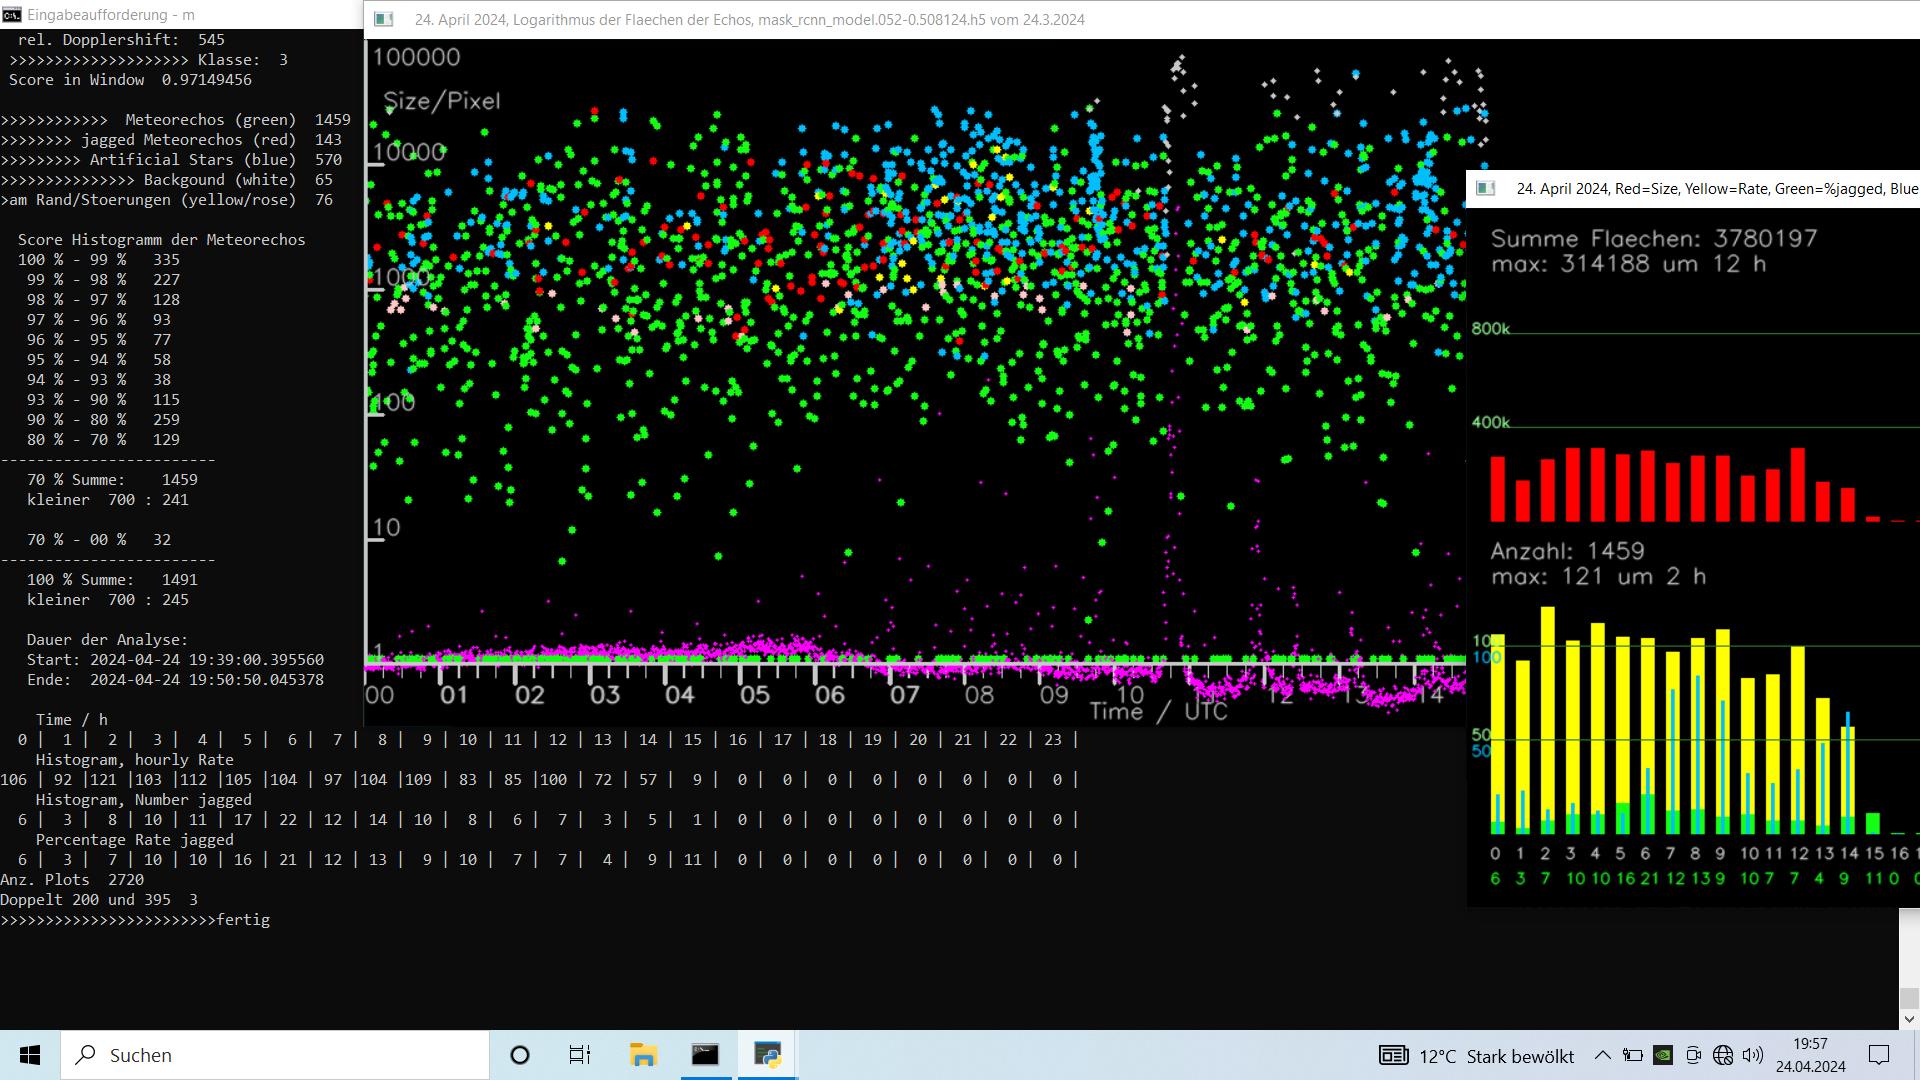Screen dimensions: 1920x1080
Task: Click the Cortana circle icon
Action: (520, 1055)
